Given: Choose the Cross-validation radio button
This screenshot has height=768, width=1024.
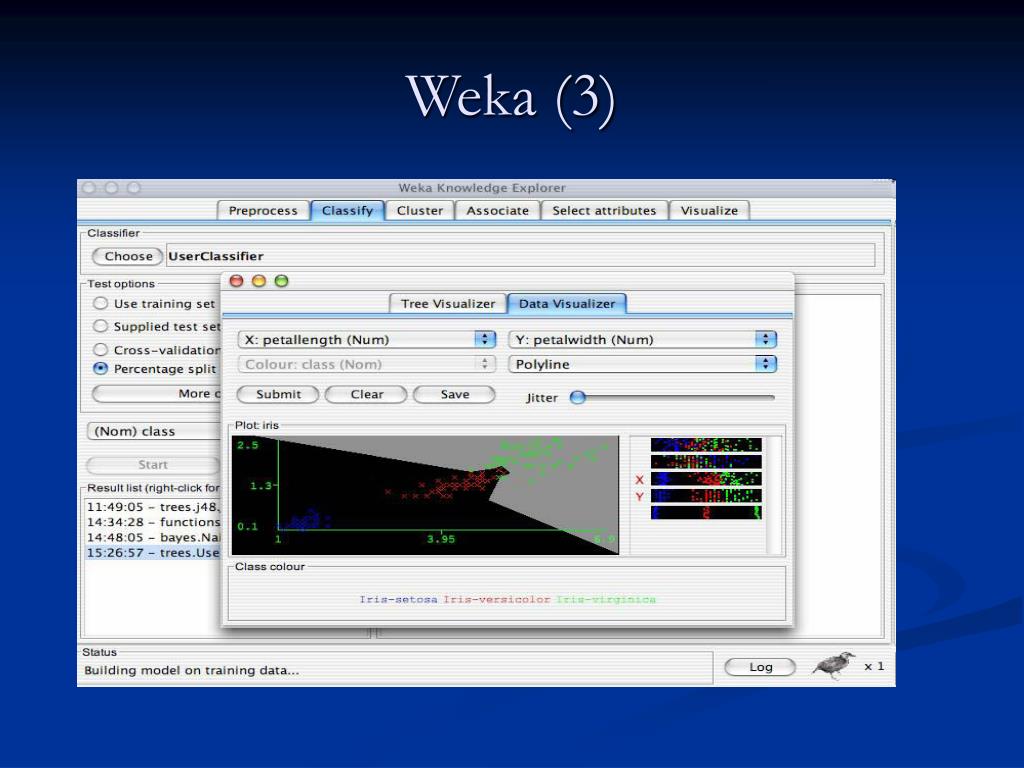Looking at the screenshot, I should [x=100, y=349].
